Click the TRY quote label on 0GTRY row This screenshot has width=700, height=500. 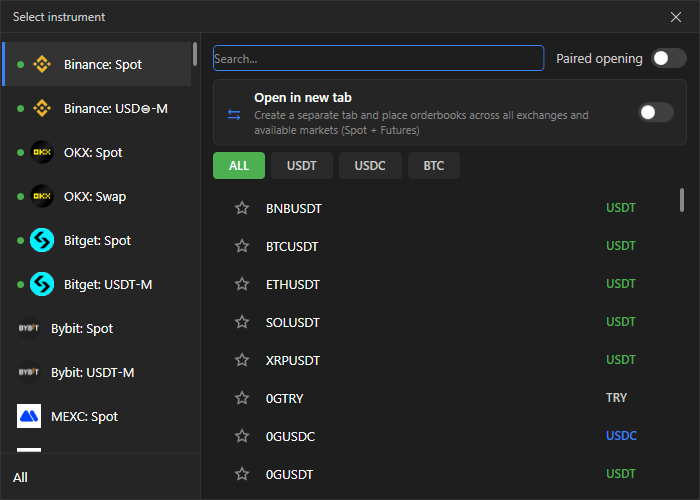pos(616,398)
